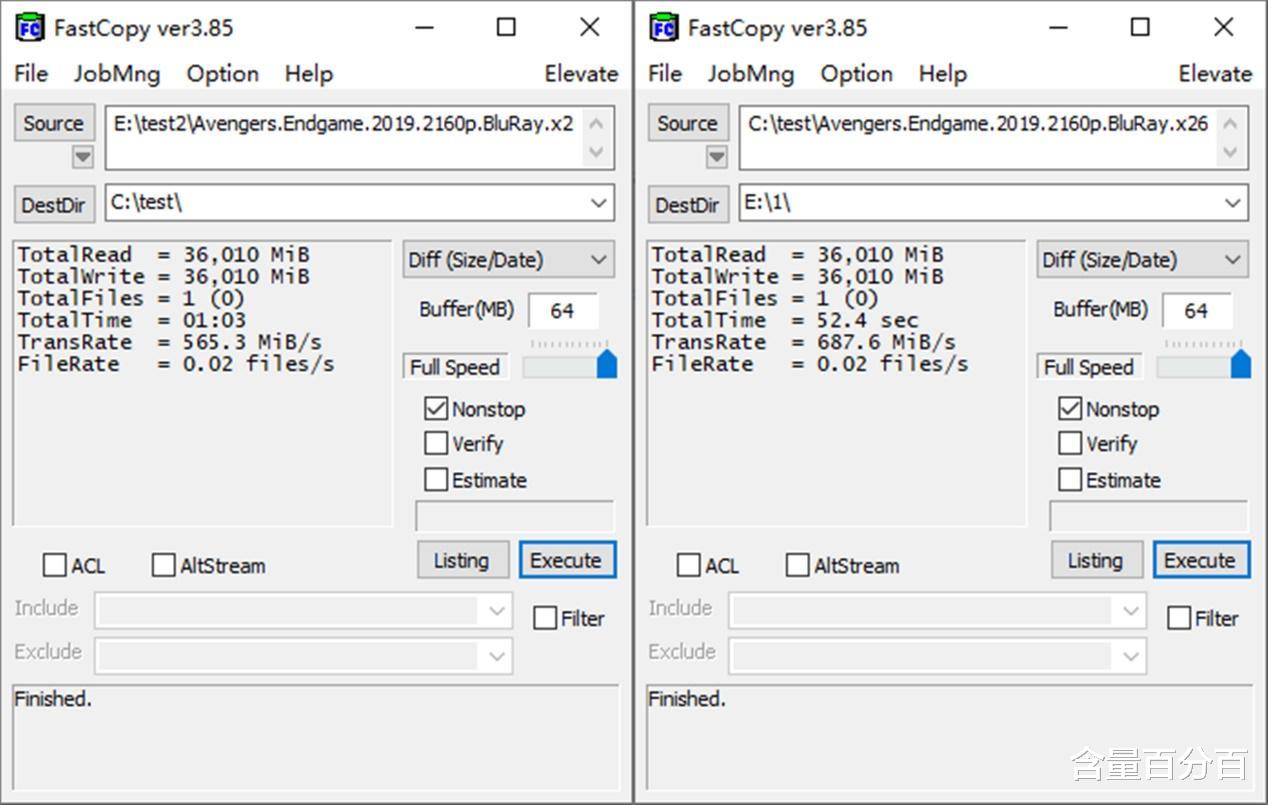Click Buffer(MB) field in left window
This screenshot has width=1268, height=805.
click(x=562, y=311)
